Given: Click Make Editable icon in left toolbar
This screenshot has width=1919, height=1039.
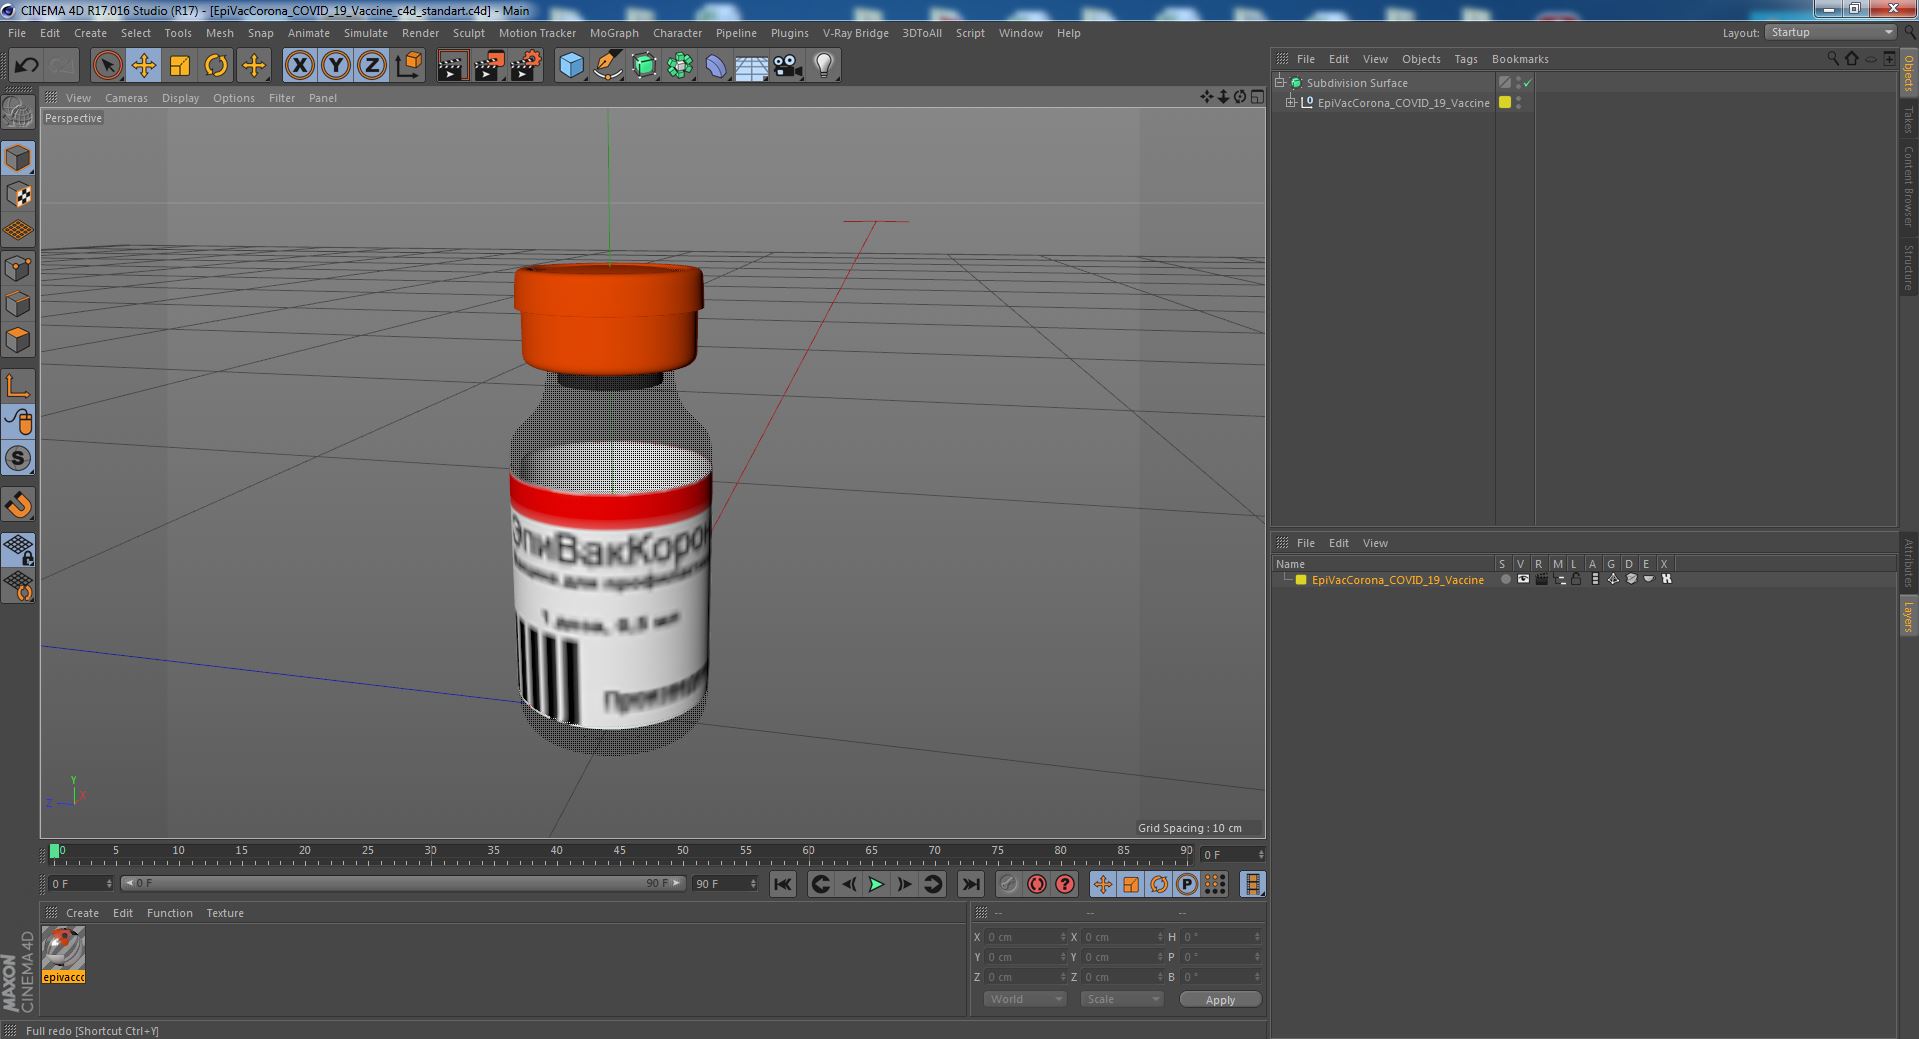Looking at the screenshot, I should [18, 112].
